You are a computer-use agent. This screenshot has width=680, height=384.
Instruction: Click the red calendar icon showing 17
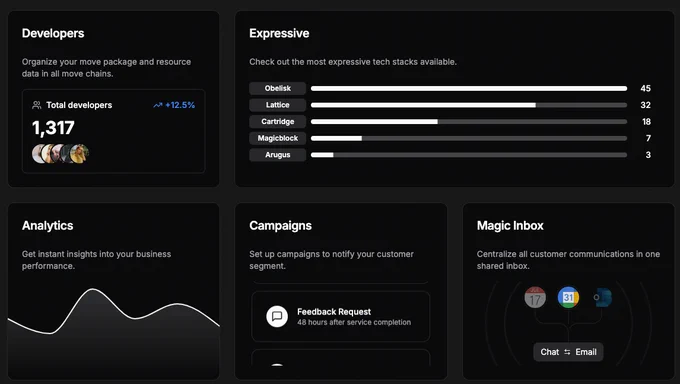click(535, 298)
